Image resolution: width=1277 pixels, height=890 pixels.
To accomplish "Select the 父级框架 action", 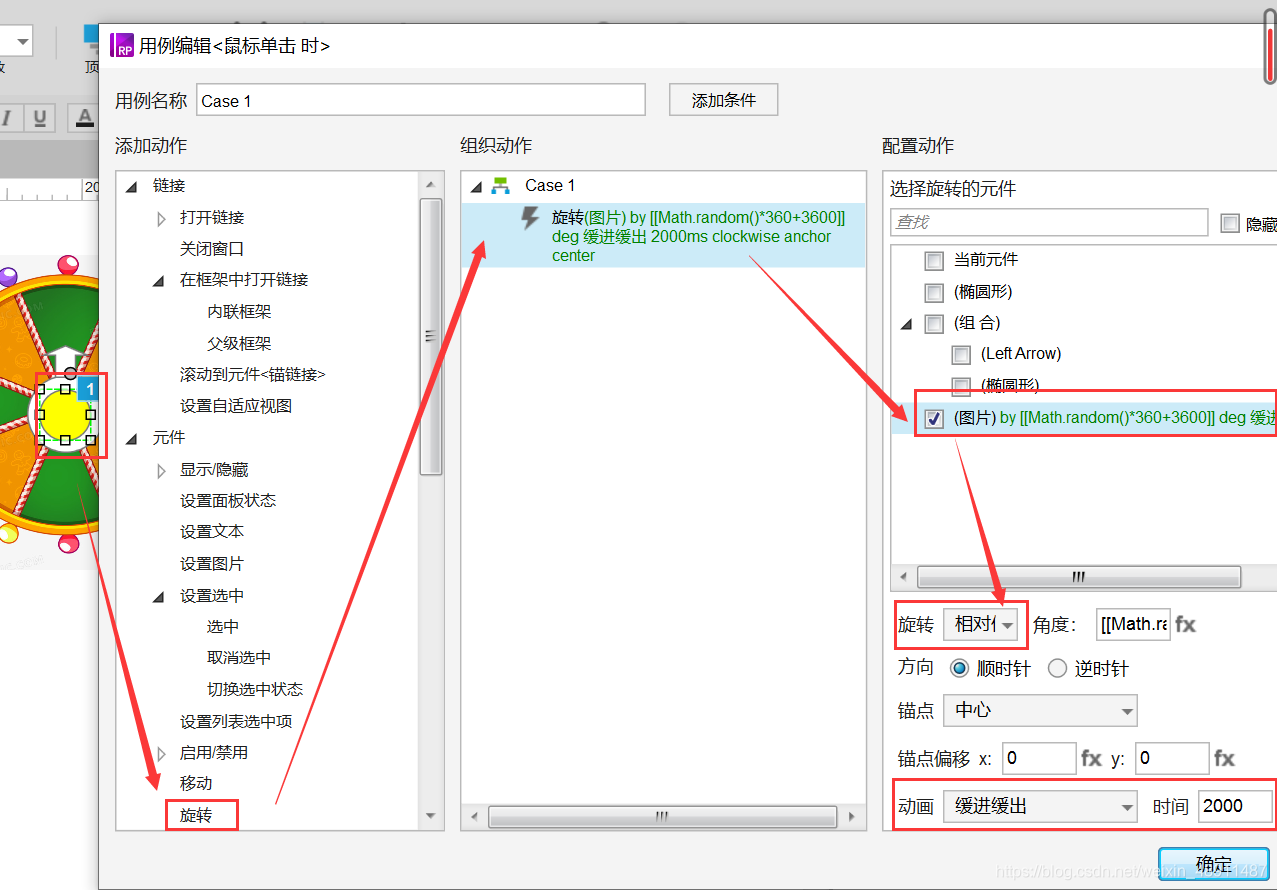I will pyautogui.click(x=239, y=343).
